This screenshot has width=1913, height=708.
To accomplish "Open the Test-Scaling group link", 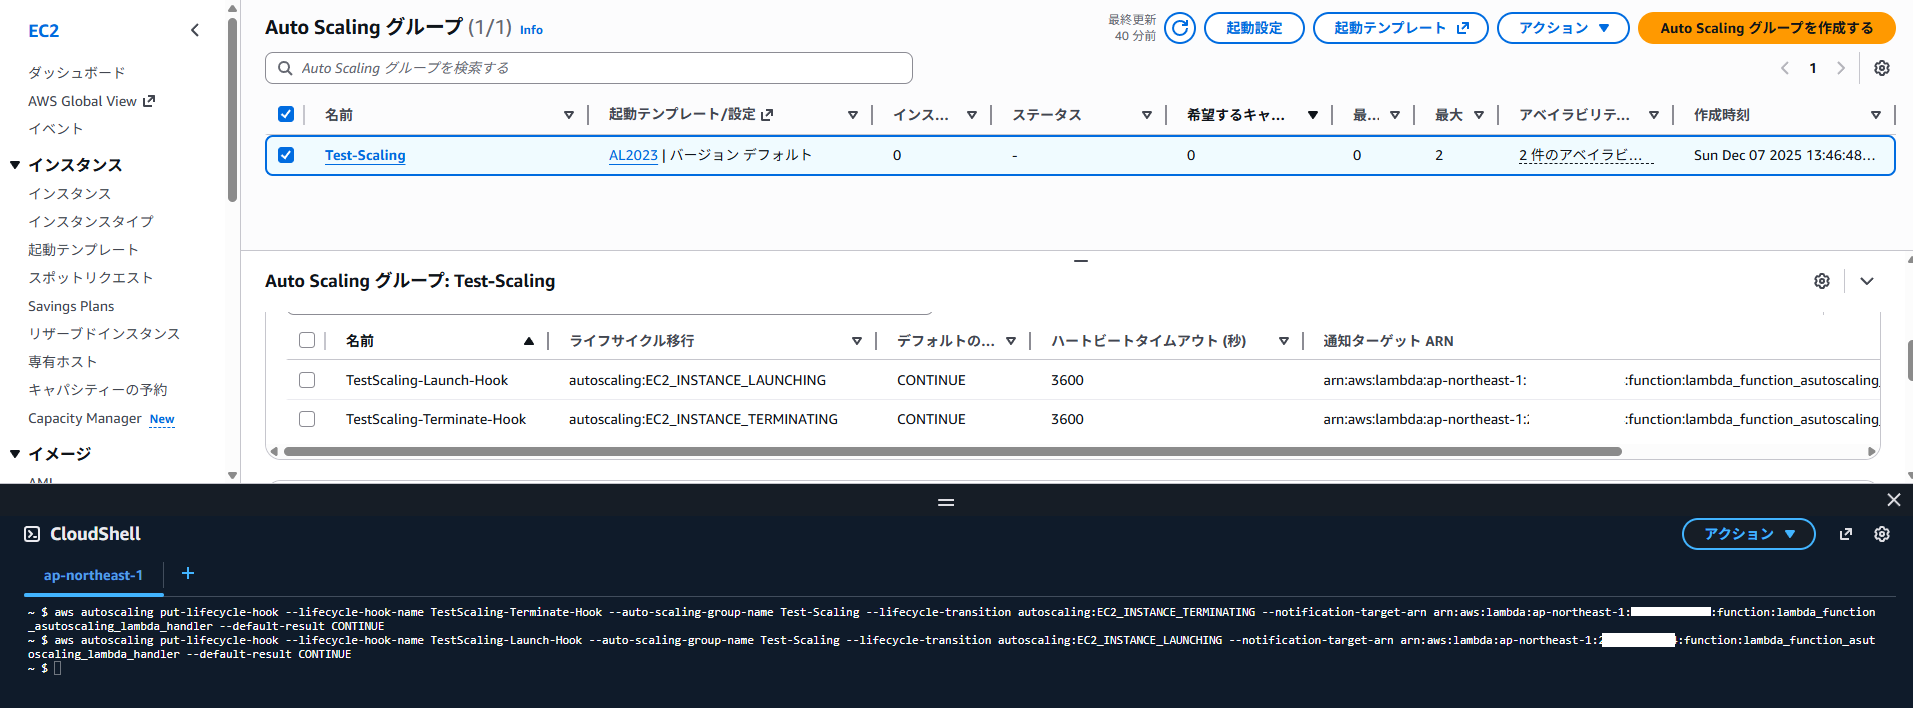I will coord(365,155).
